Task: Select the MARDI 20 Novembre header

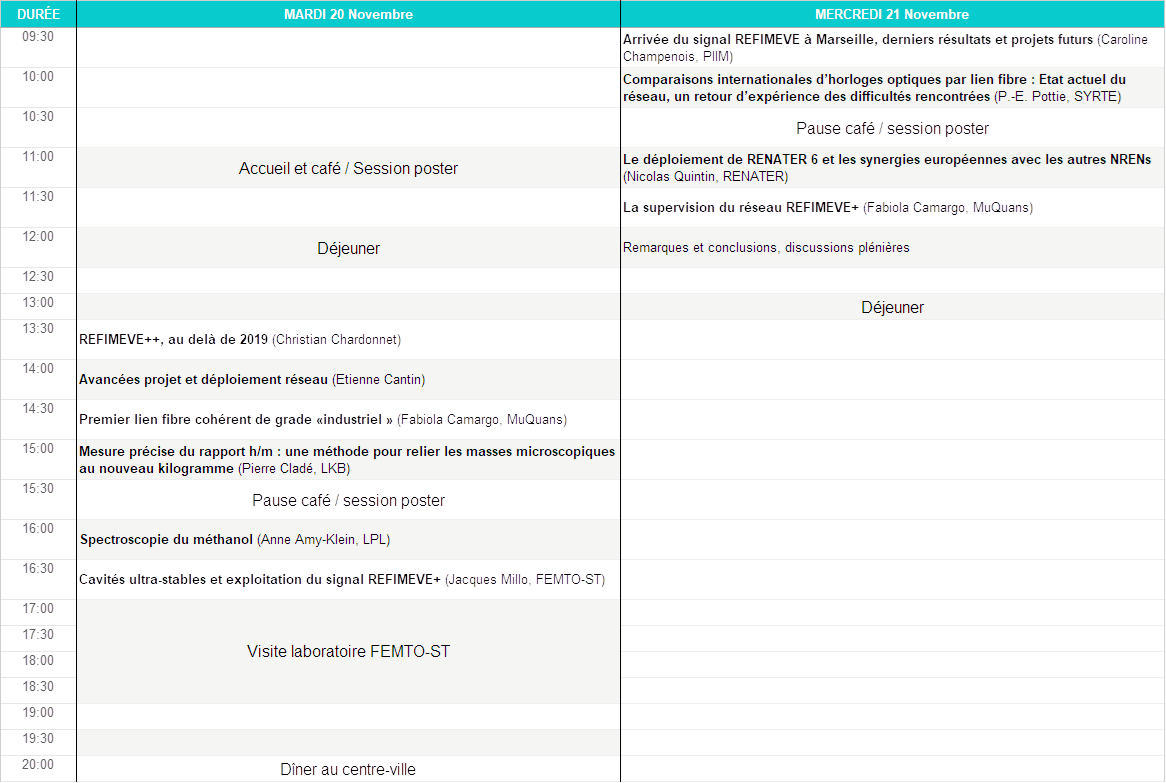Action: pos(348,14)
